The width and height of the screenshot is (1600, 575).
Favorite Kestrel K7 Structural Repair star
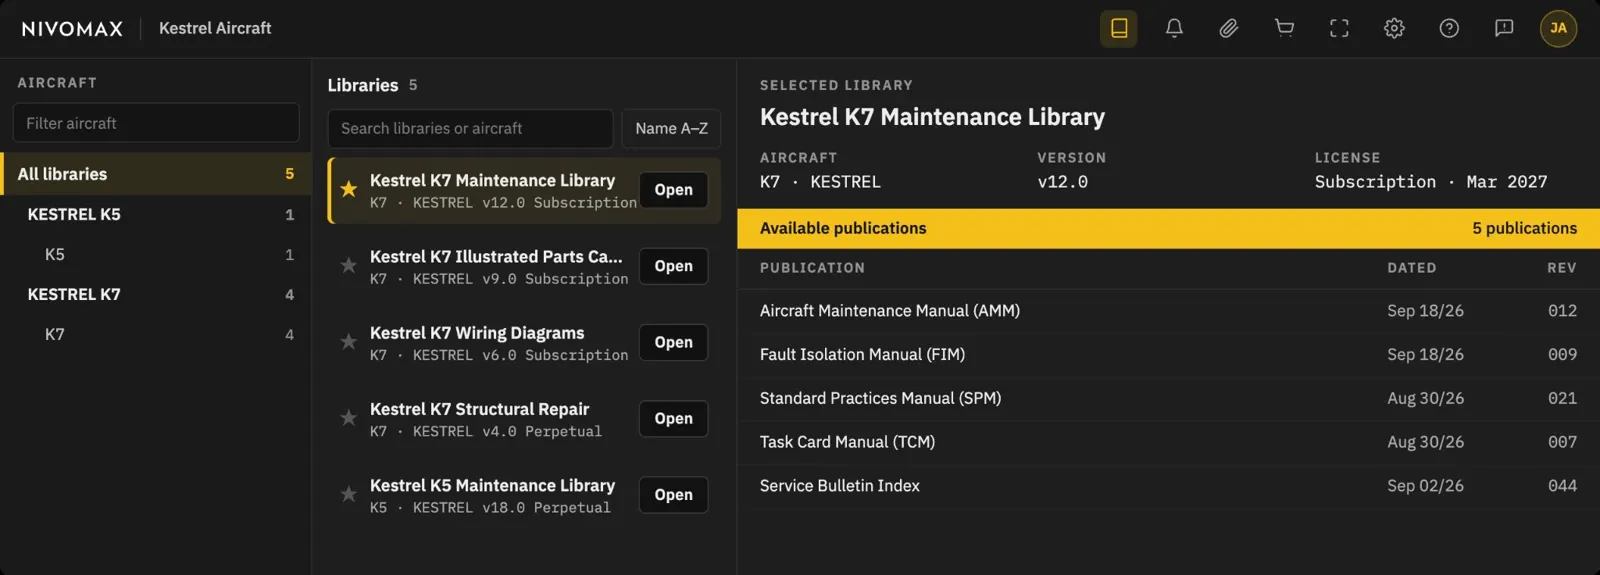pyautogui.click(x=349, y=417)
